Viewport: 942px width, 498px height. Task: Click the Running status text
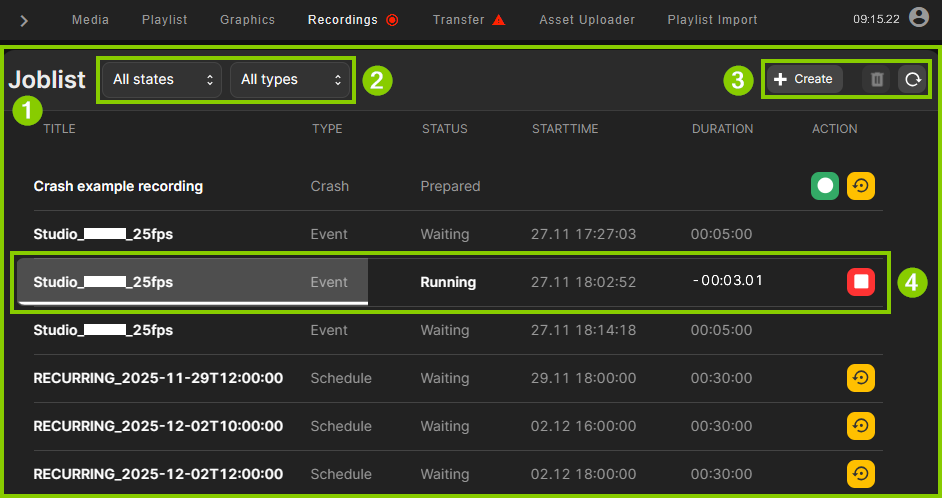pyautogui.click(x=448, y=282)
